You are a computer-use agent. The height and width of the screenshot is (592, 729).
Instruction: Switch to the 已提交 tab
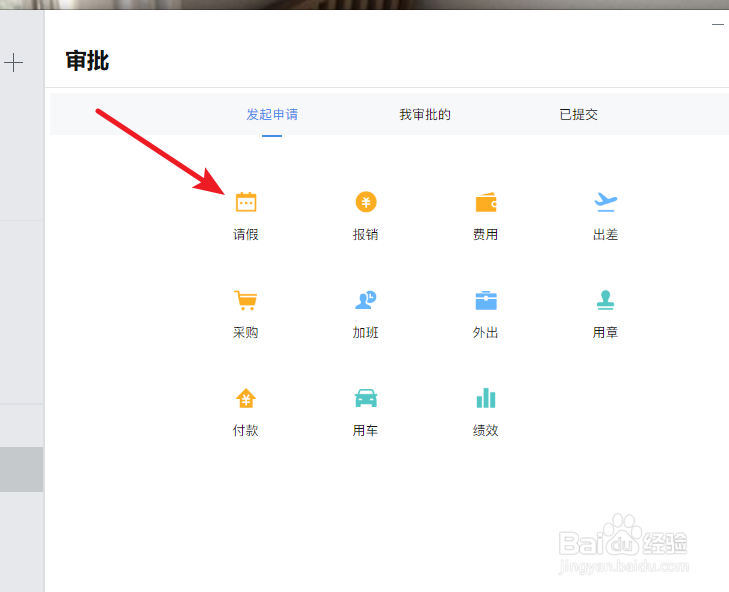578,114
